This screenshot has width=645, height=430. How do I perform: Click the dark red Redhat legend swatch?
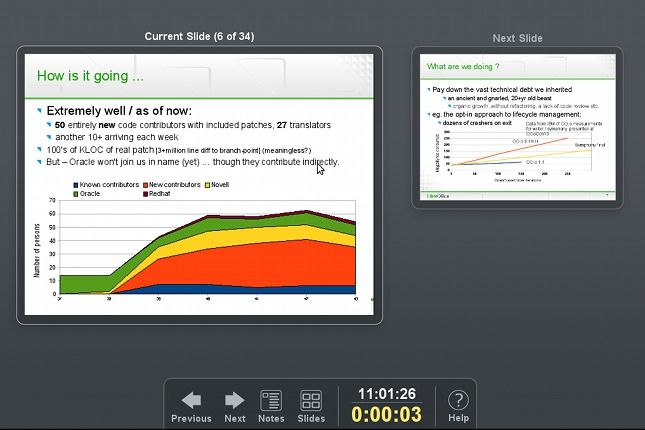point(146,193)
